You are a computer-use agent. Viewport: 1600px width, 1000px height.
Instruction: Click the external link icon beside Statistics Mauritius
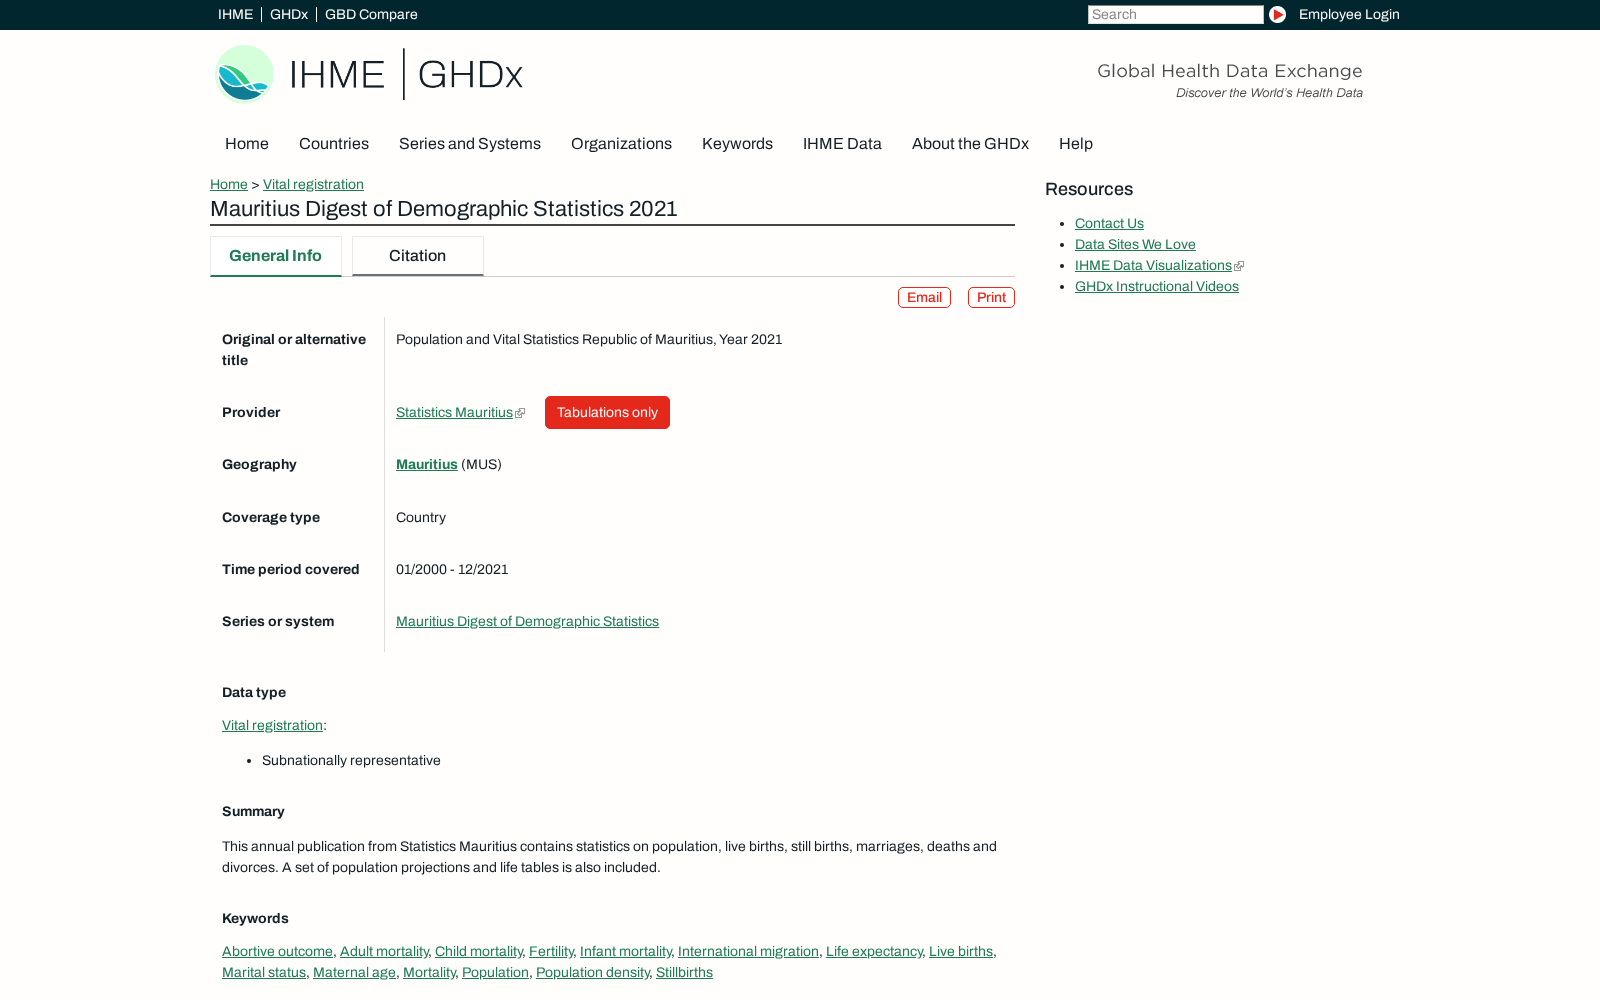(x=520, y=413)
